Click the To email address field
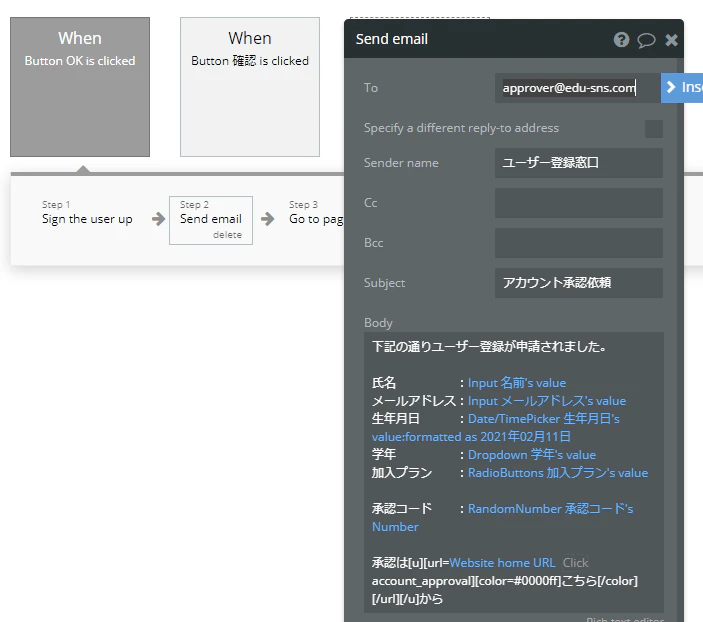703x622 pixels. tap(577, 88)
